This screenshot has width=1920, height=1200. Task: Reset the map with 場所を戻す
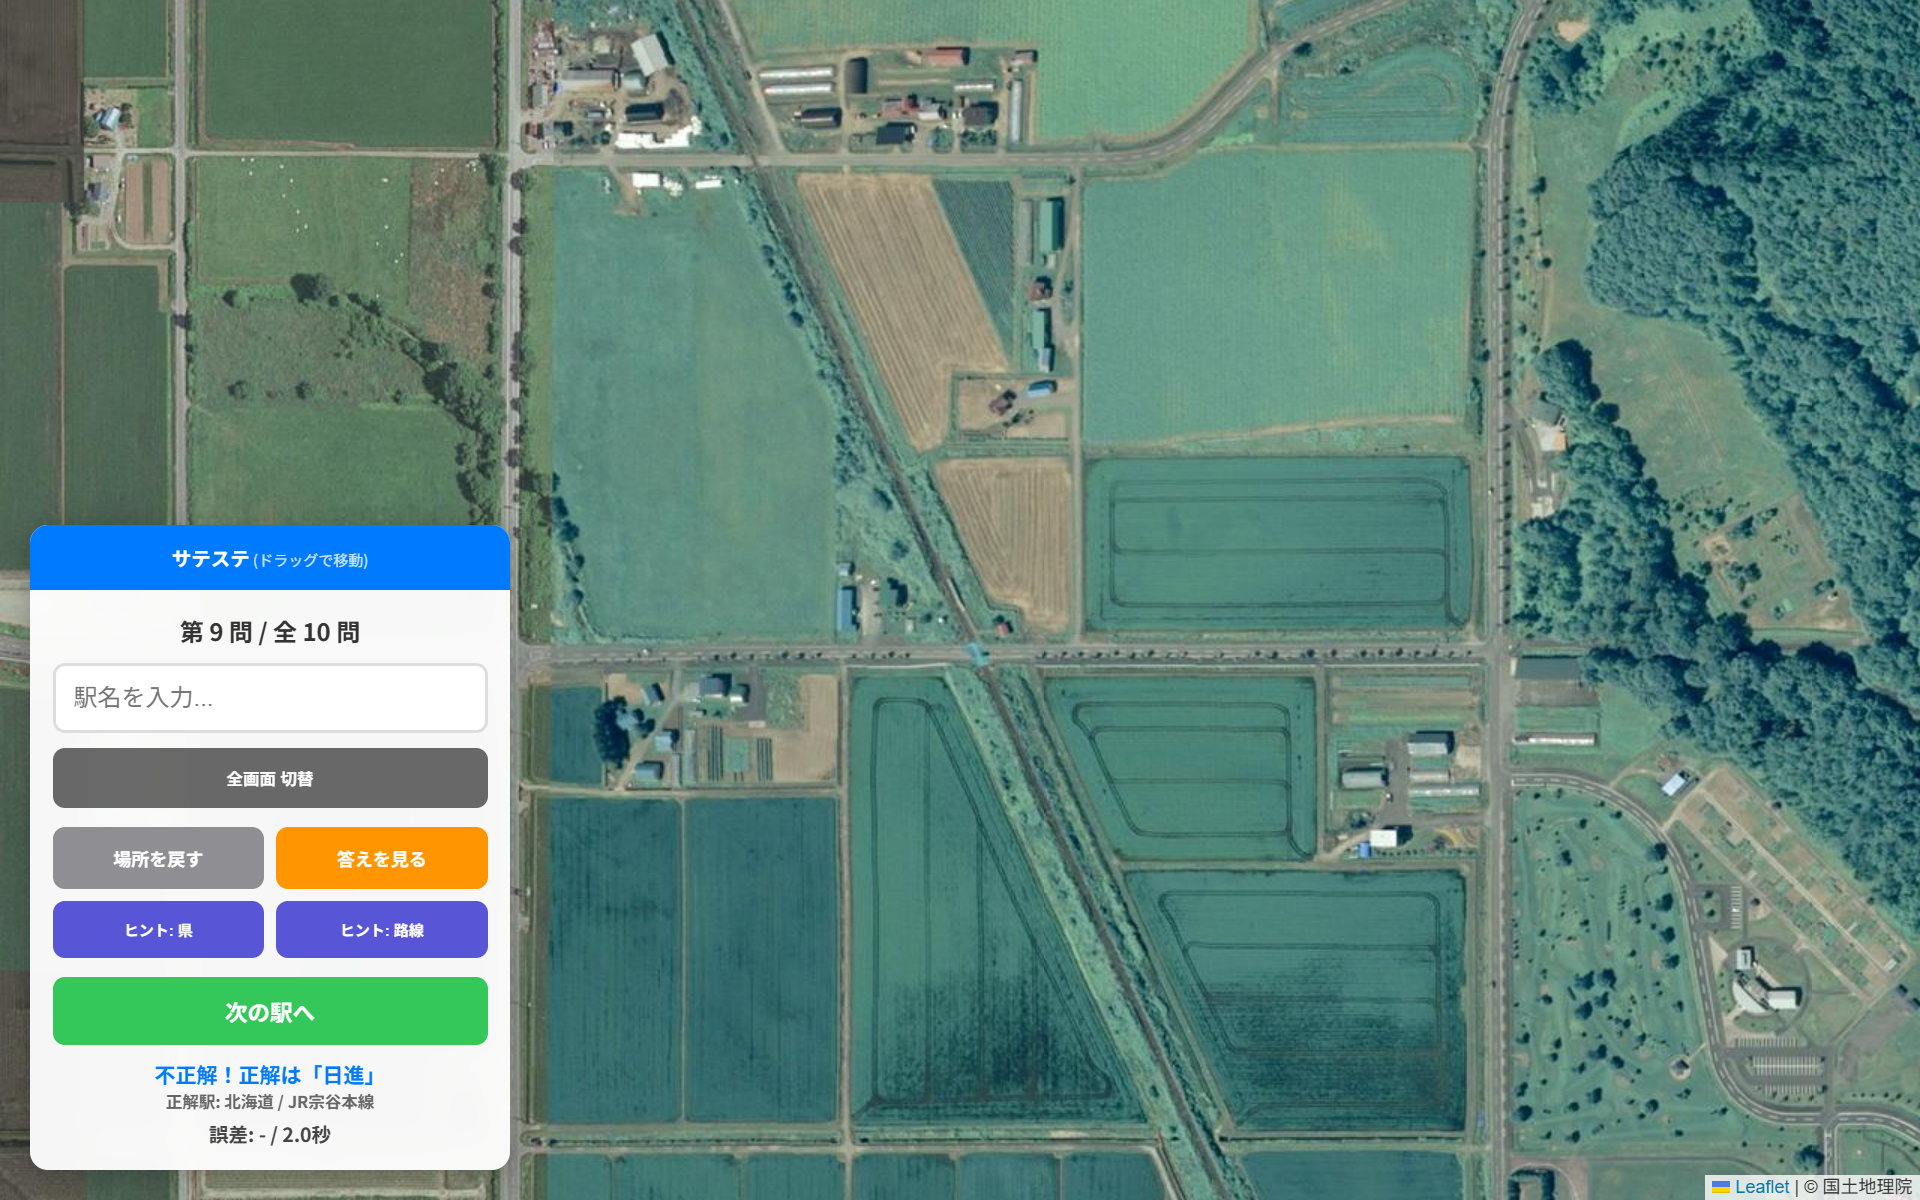point(158,858)
